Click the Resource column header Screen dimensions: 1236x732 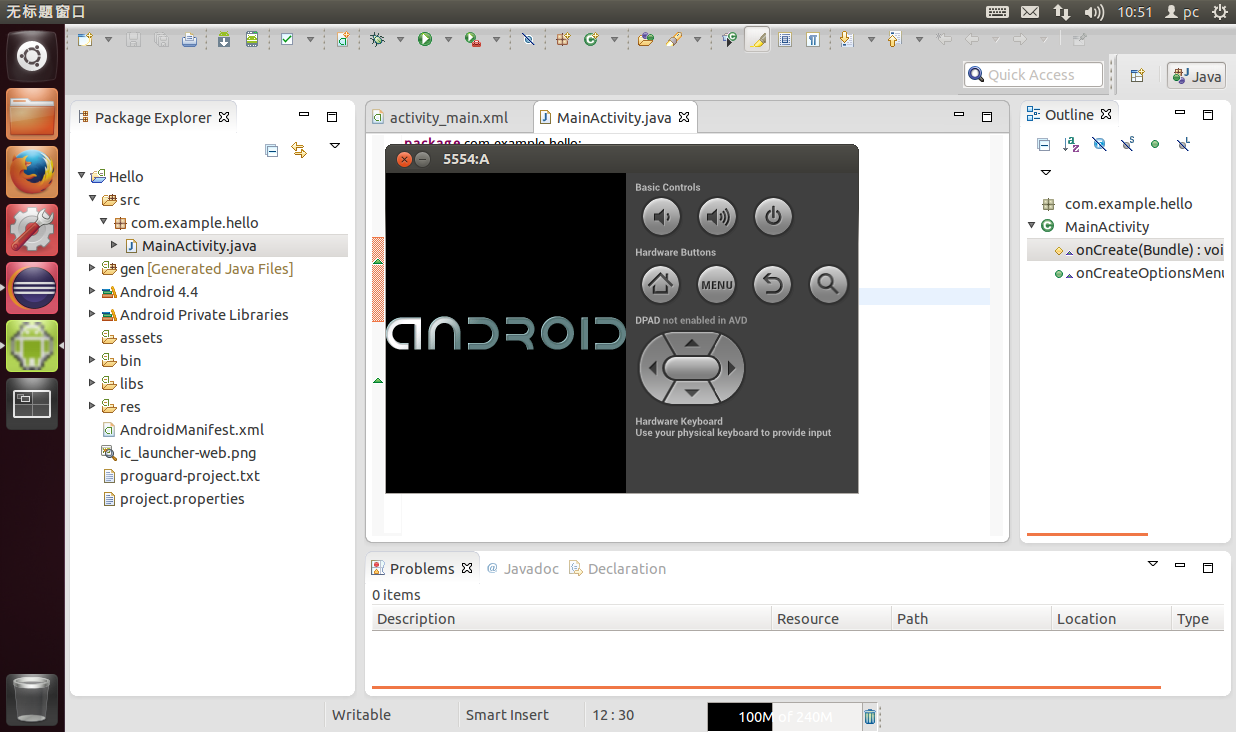click(x=831, y=619)
